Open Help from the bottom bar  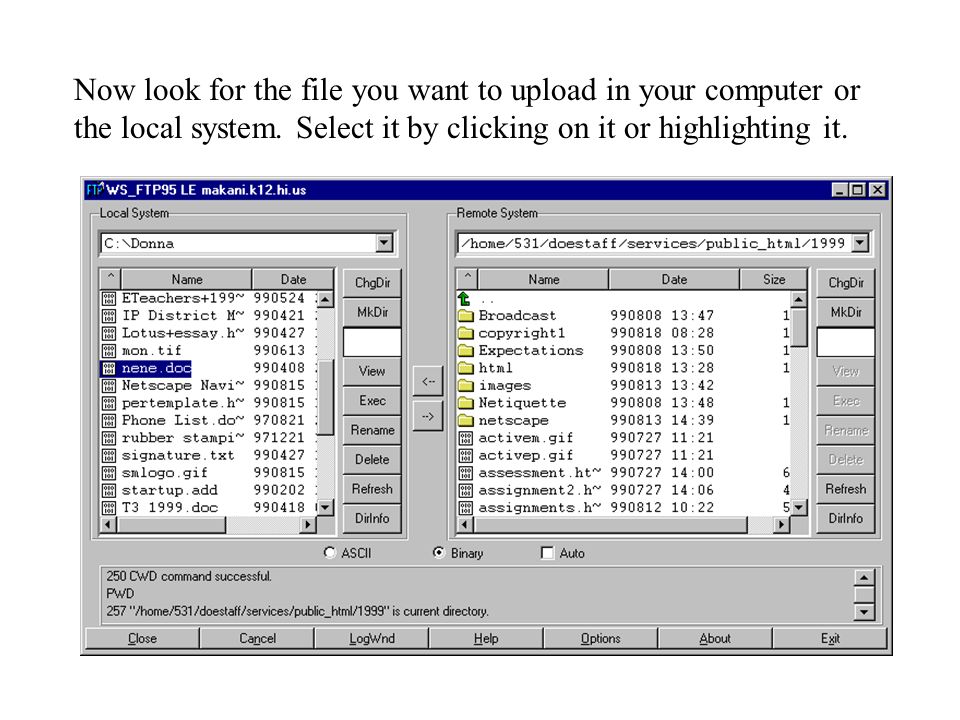(x=486, y=638)
